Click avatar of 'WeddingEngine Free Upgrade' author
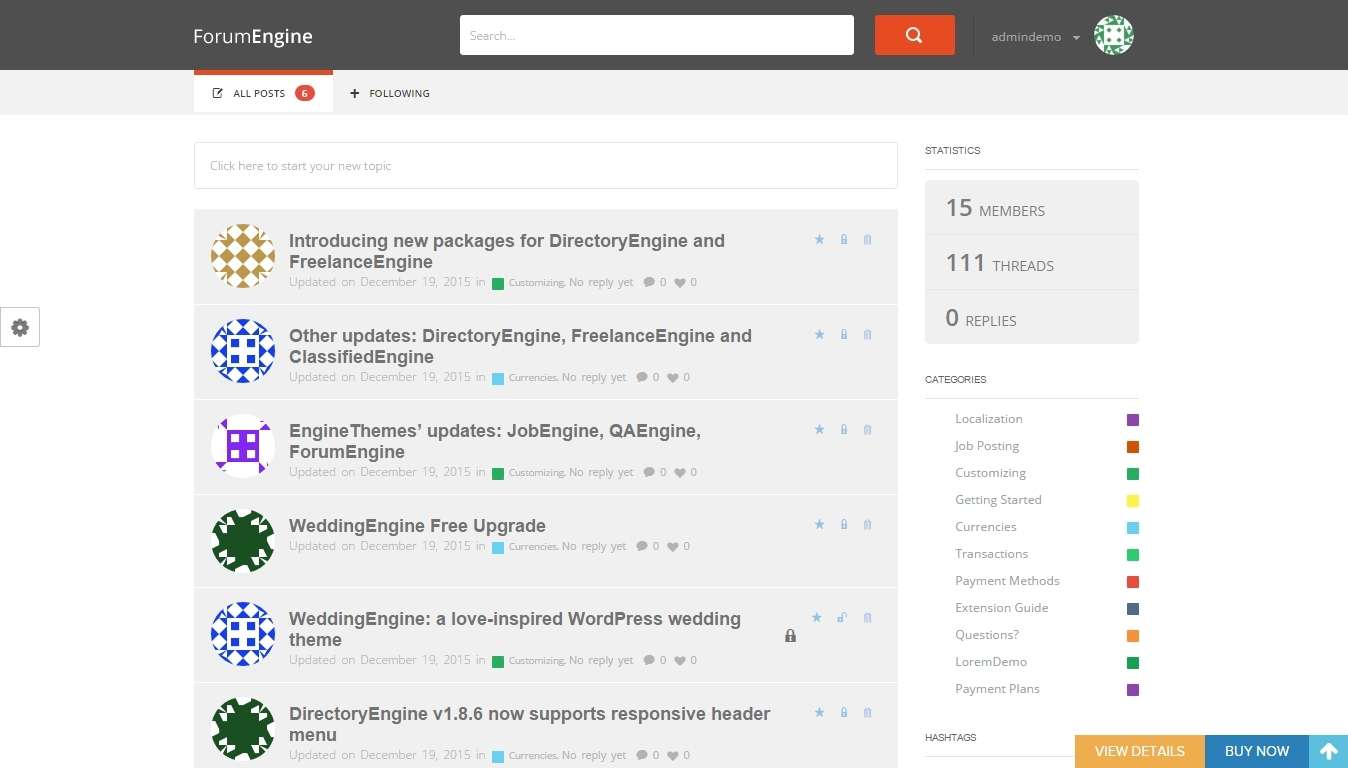The image size is (1348, 768). coord(243,541)
